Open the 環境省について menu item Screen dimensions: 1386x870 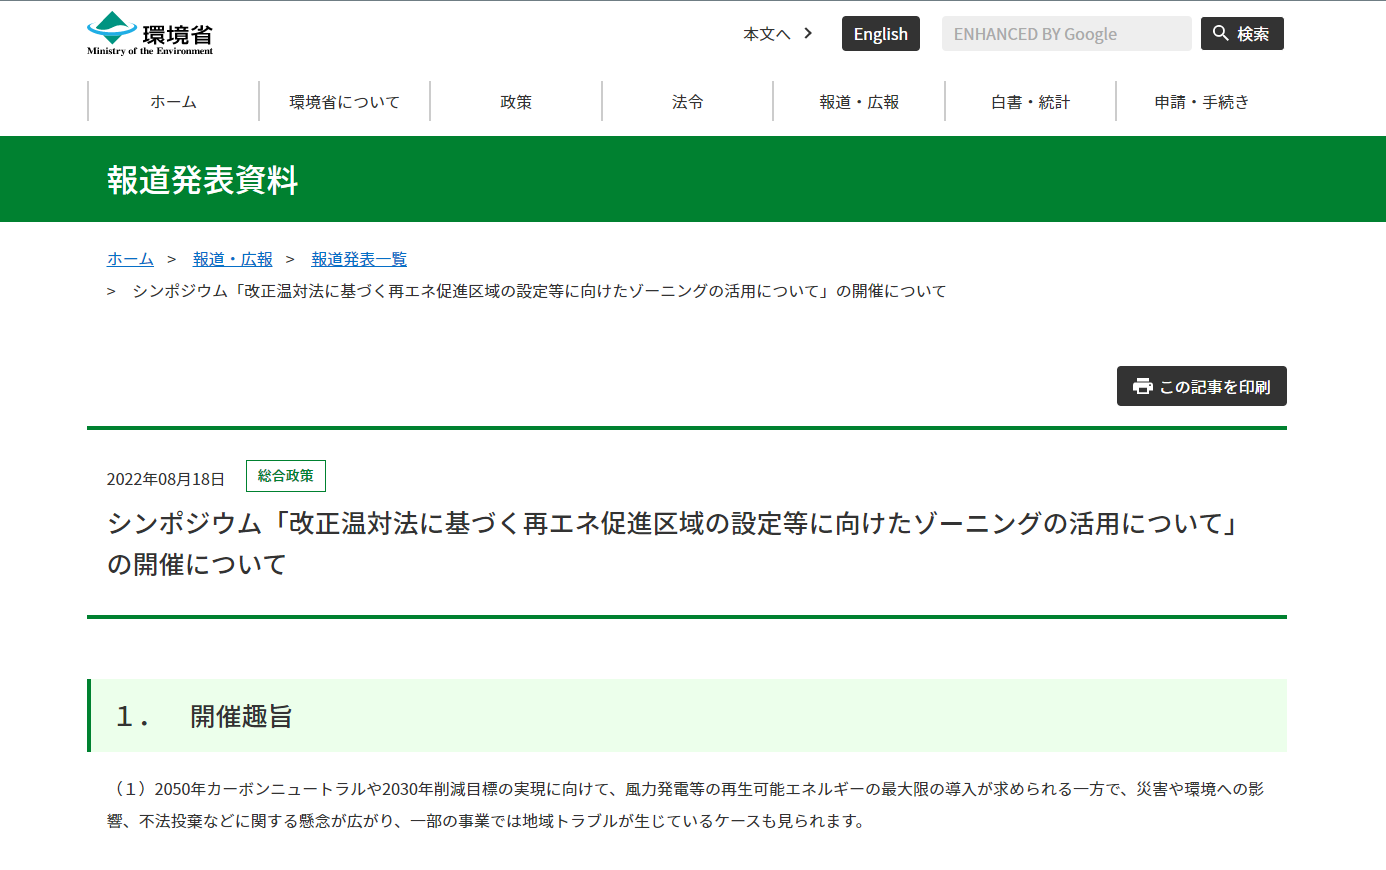point(344,102)
